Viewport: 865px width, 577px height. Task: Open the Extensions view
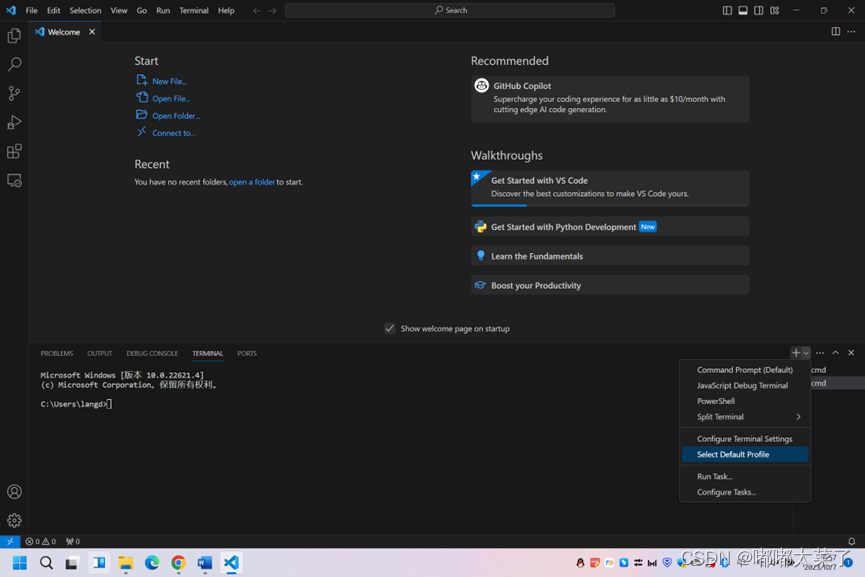[x=14, y=151]
